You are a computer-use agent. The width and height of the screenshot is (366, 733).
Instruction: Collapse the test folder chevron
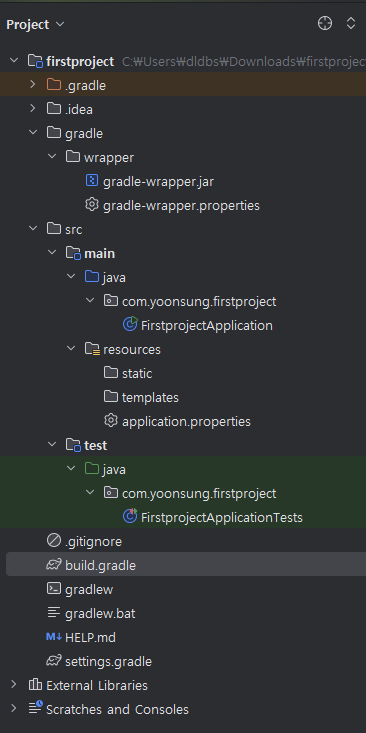tap(51, 445)
